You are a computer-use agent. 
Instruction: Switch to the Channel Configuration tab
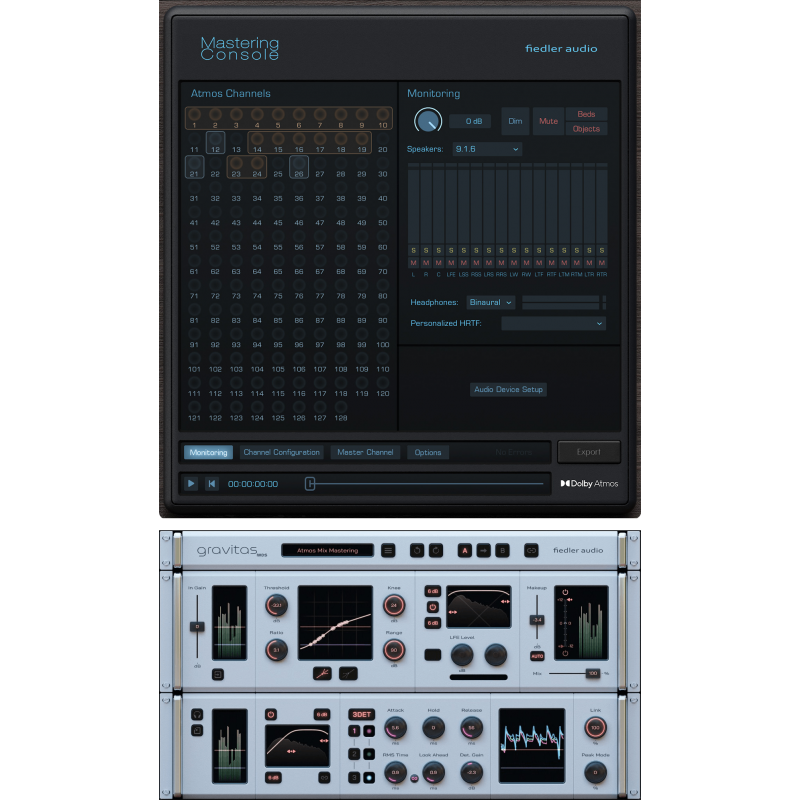[282, 452]
